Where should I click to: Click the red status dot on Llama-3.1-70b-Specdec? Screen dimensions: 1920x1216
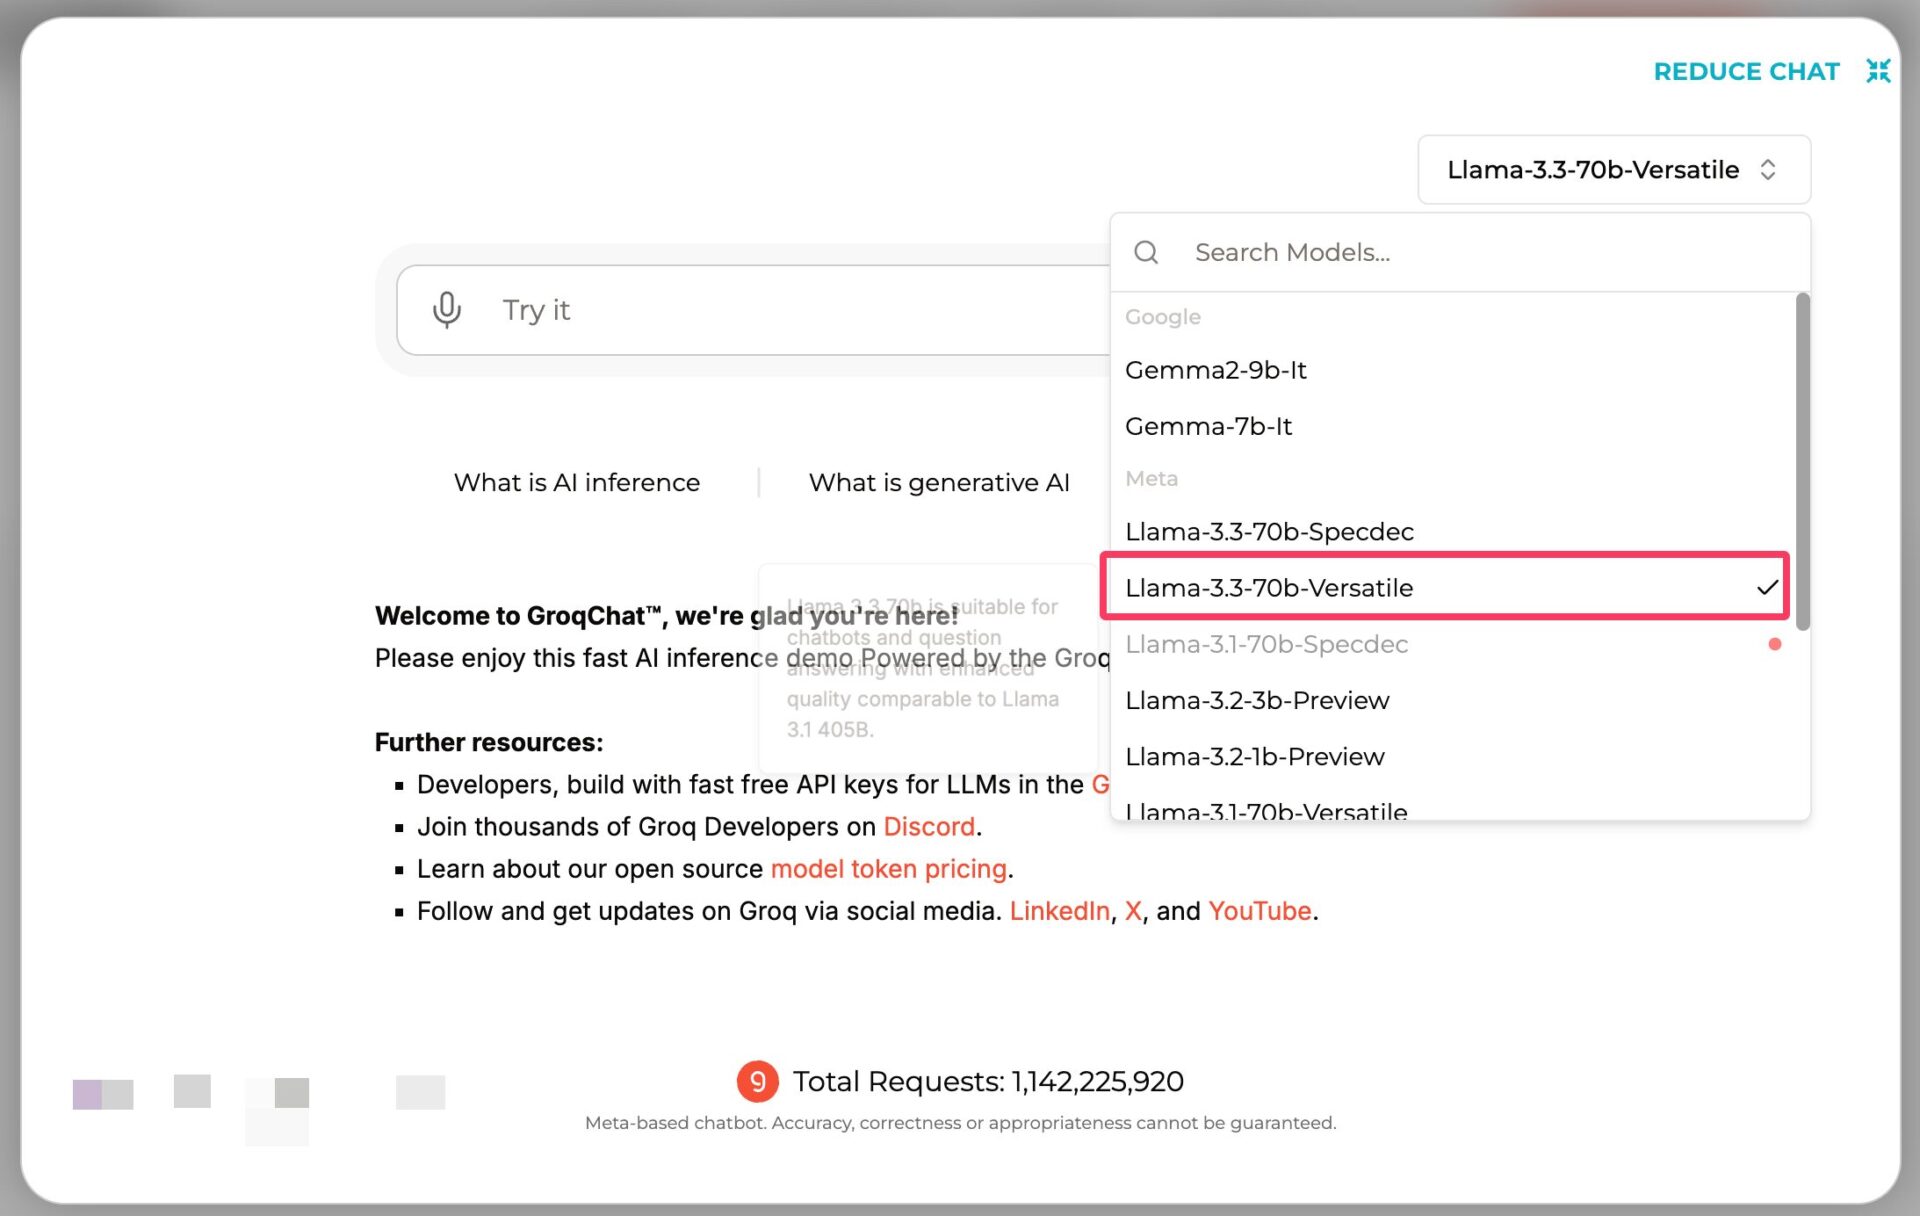pos(1774,644)
